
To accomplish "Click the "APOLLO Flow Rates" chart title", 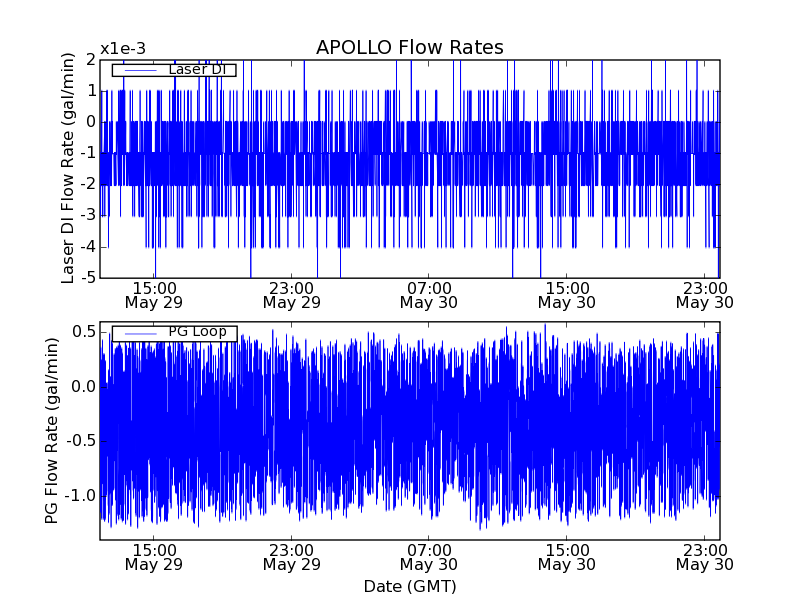I will 409,48.
